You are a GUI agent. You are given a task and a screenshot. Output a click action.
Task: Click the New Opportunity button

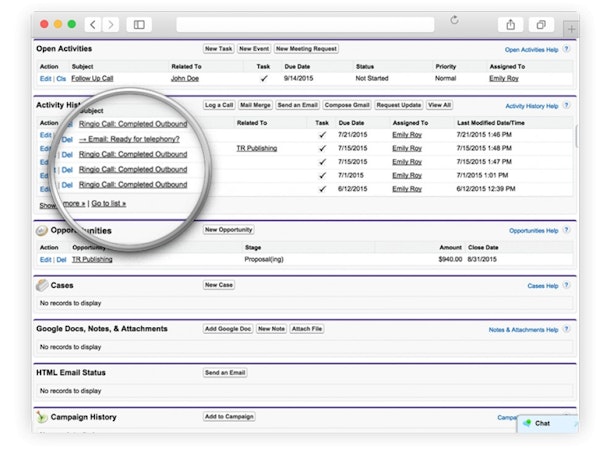[x=228, y=230]
